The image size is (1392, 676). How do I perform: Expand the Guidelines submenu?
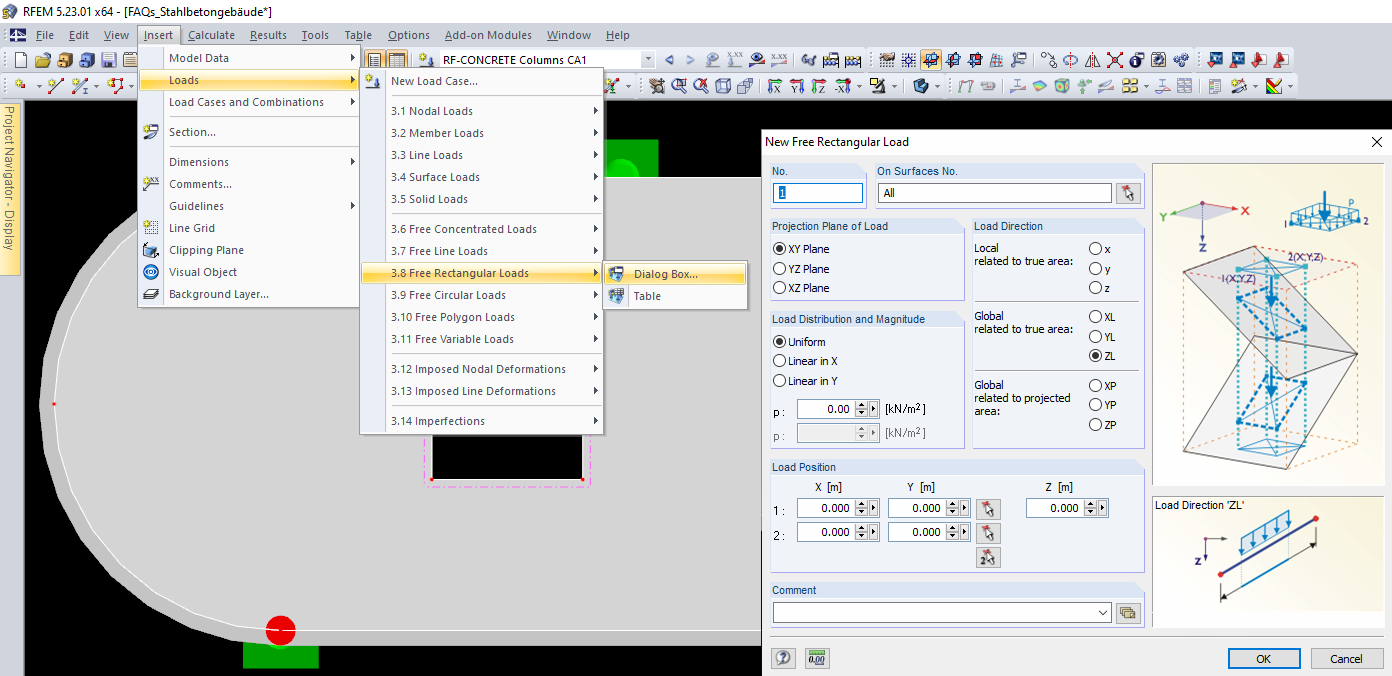pos(249,206)
